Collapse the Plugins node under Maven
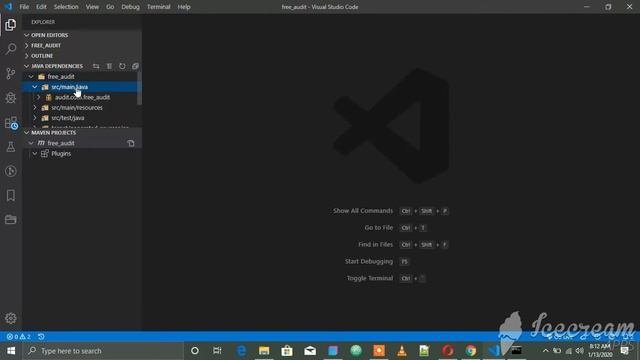The height and width of the screenshot is (360, 640). coord(35,153)
